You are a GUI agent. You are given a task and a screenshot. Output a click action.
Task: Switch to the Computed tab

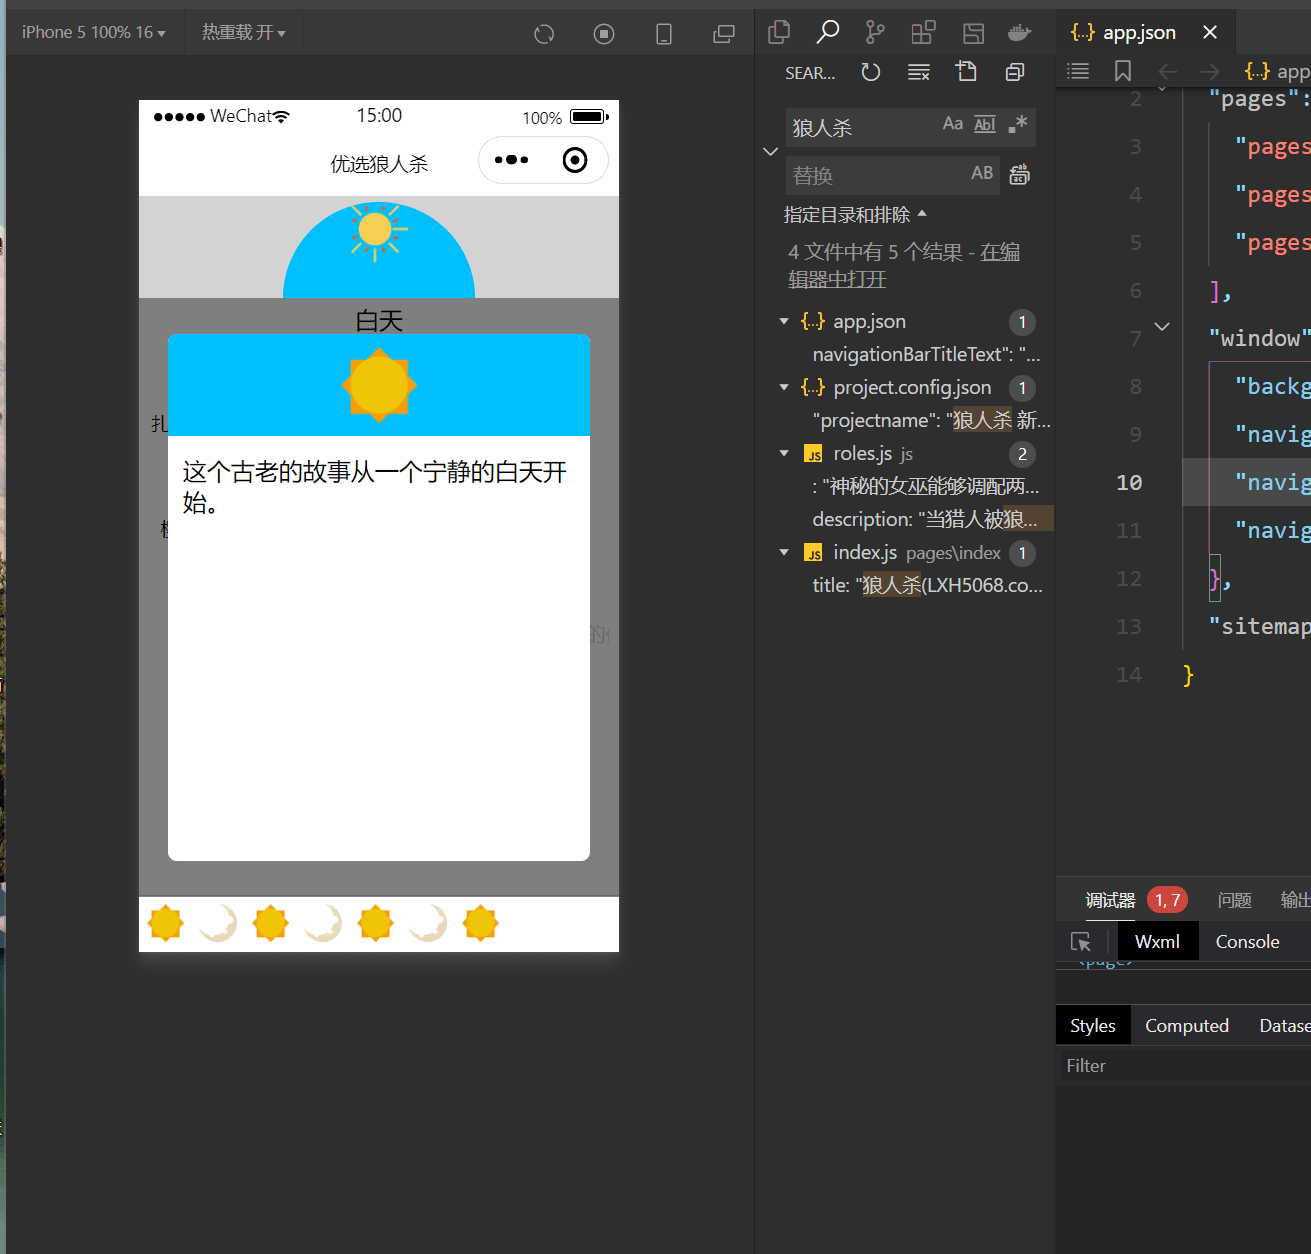pos(1187,1026)
